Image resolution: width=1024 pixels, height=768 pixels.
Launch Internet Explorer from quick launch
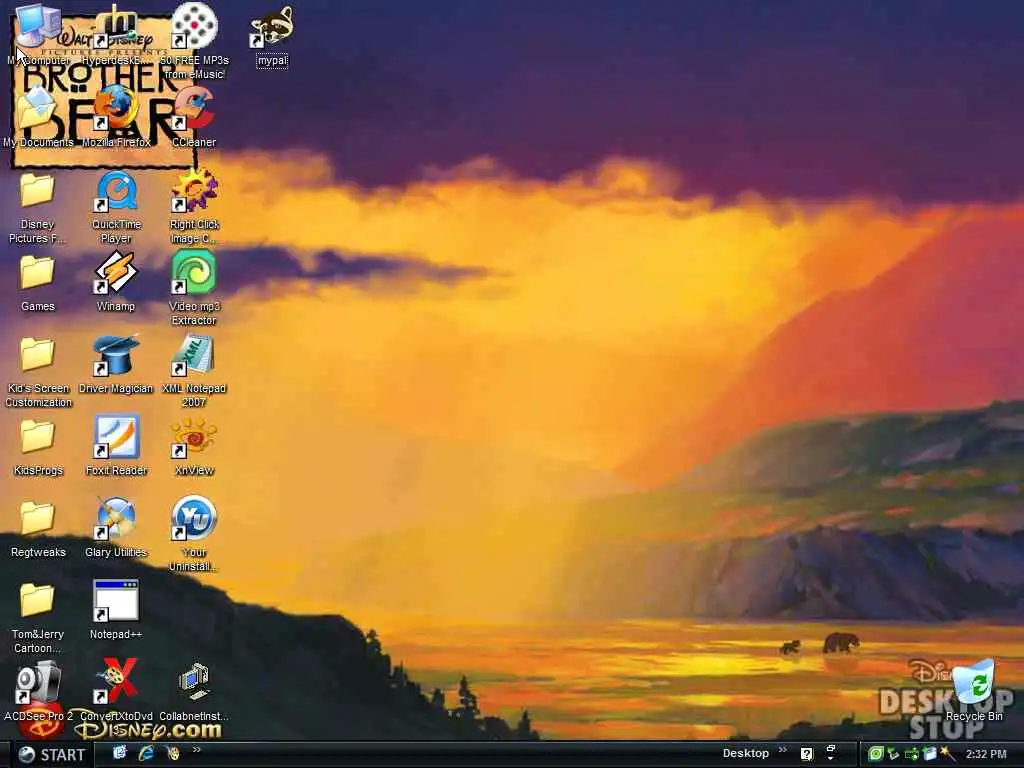click(x=146, y=753)
